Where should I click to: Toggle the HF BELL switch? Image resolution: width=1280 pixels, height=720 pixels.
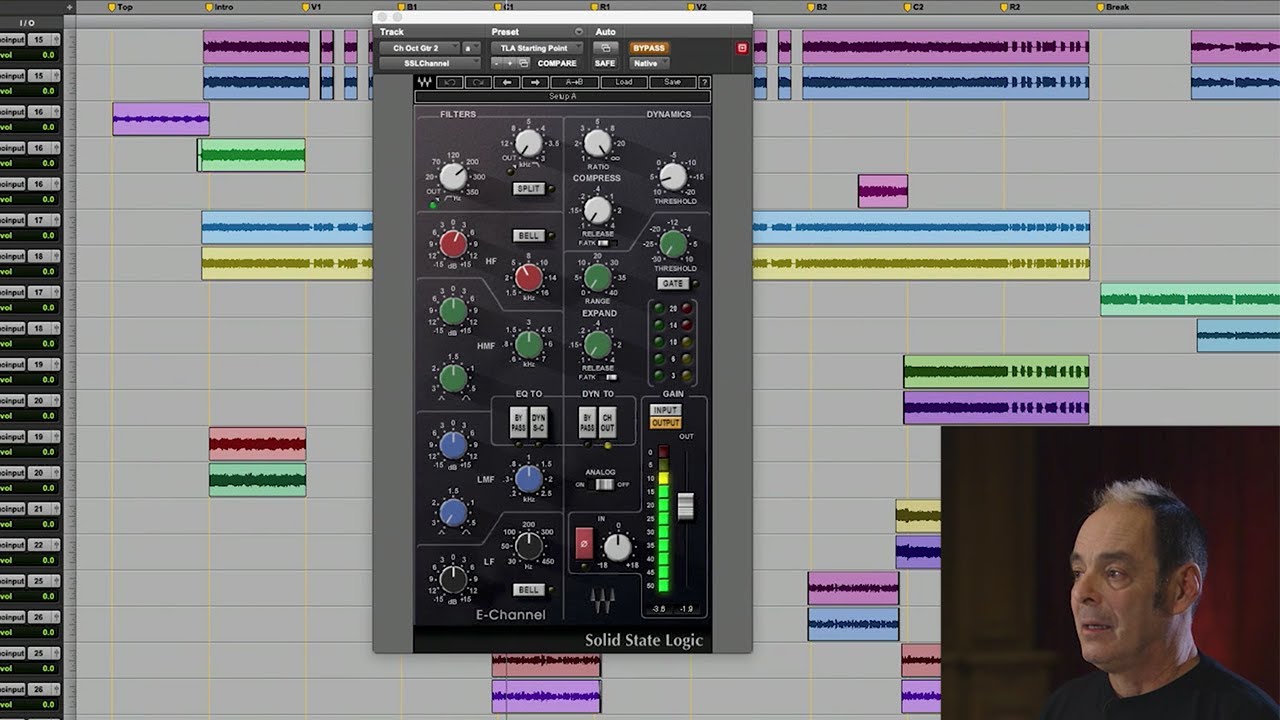528,236
